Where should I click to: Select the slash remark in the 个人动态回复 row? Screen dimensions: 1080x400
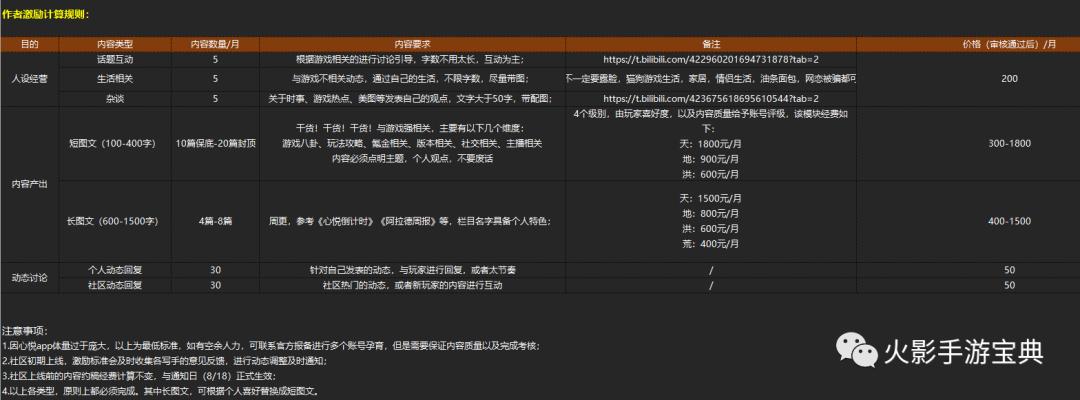(x=711, y=270)
